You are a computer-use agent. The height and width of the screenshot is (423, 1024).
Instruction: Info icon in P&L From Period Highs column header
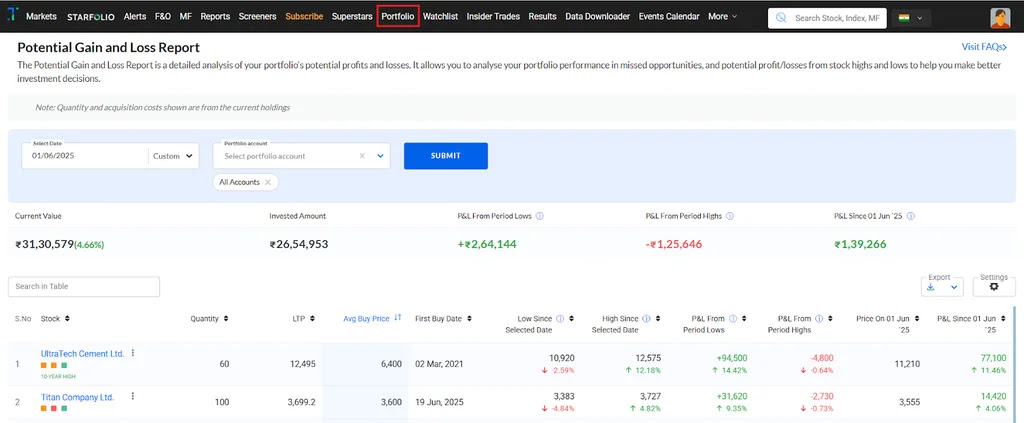(819, 319)
